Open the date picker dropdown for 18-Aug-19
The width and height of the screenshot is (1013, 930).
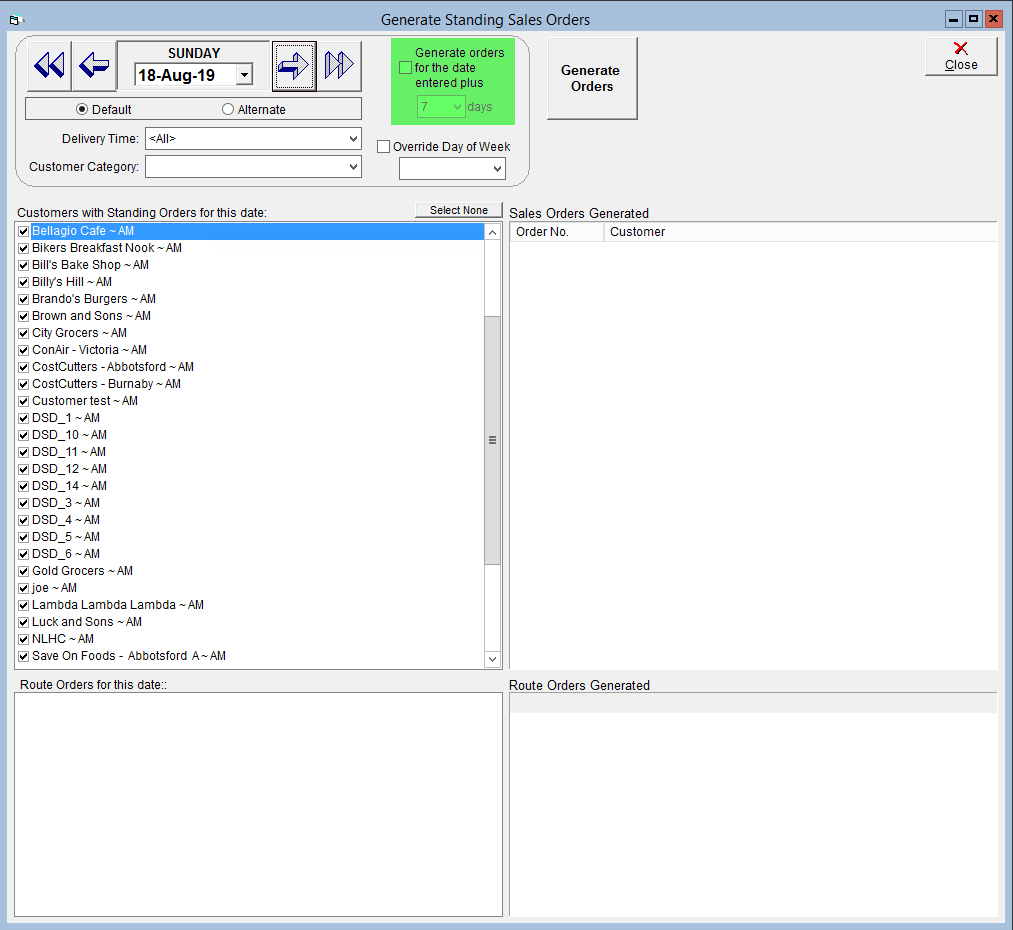pyautogui.click(x=244, y=75)
